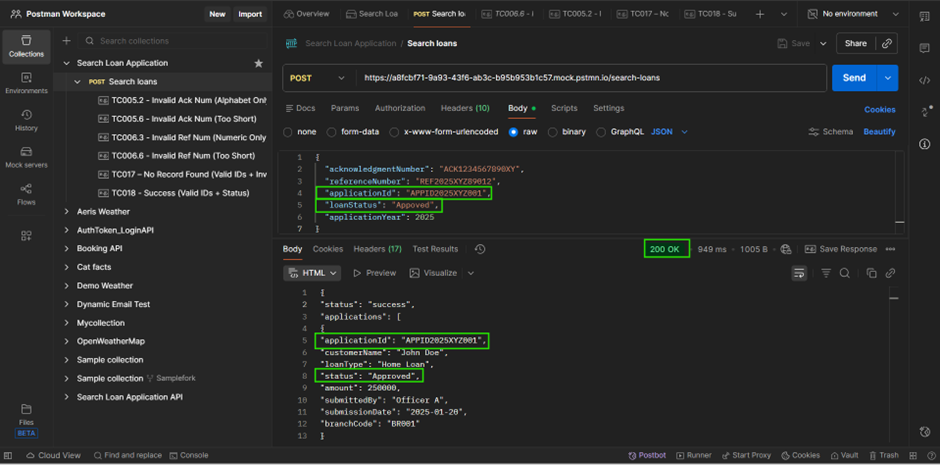Click the Cookies link under Send
The image size is (940, 465).
tap(879, 110)
